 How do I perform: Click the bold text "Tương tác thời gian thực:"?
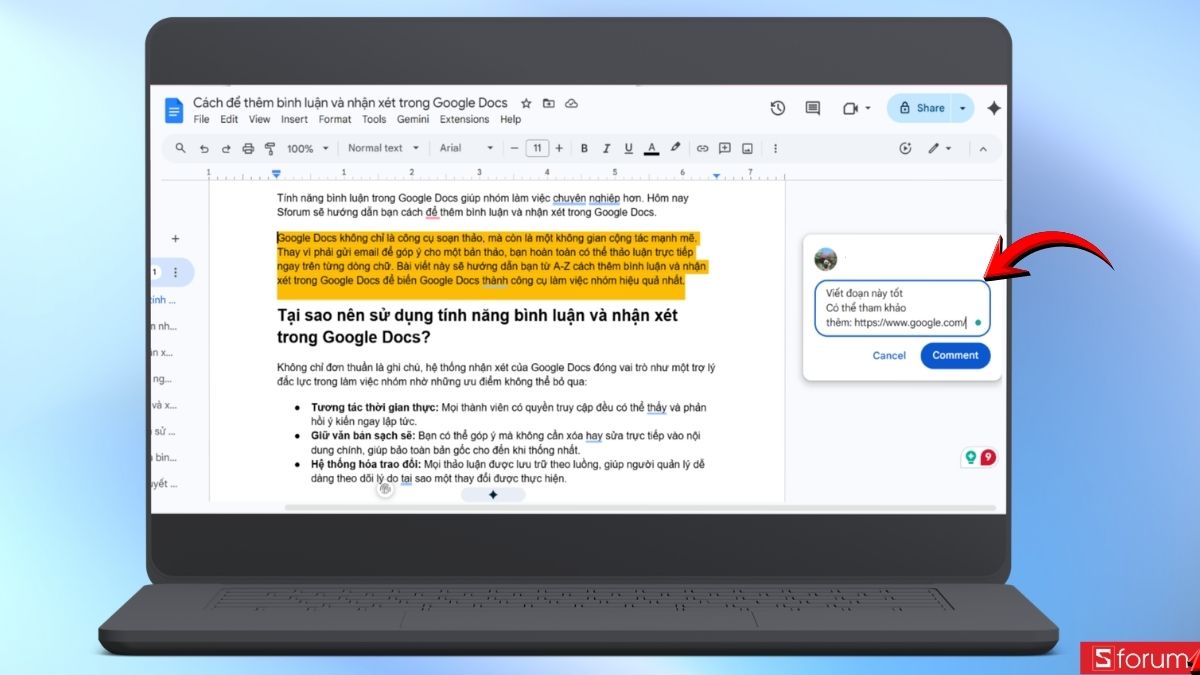(x=375, y=408)
